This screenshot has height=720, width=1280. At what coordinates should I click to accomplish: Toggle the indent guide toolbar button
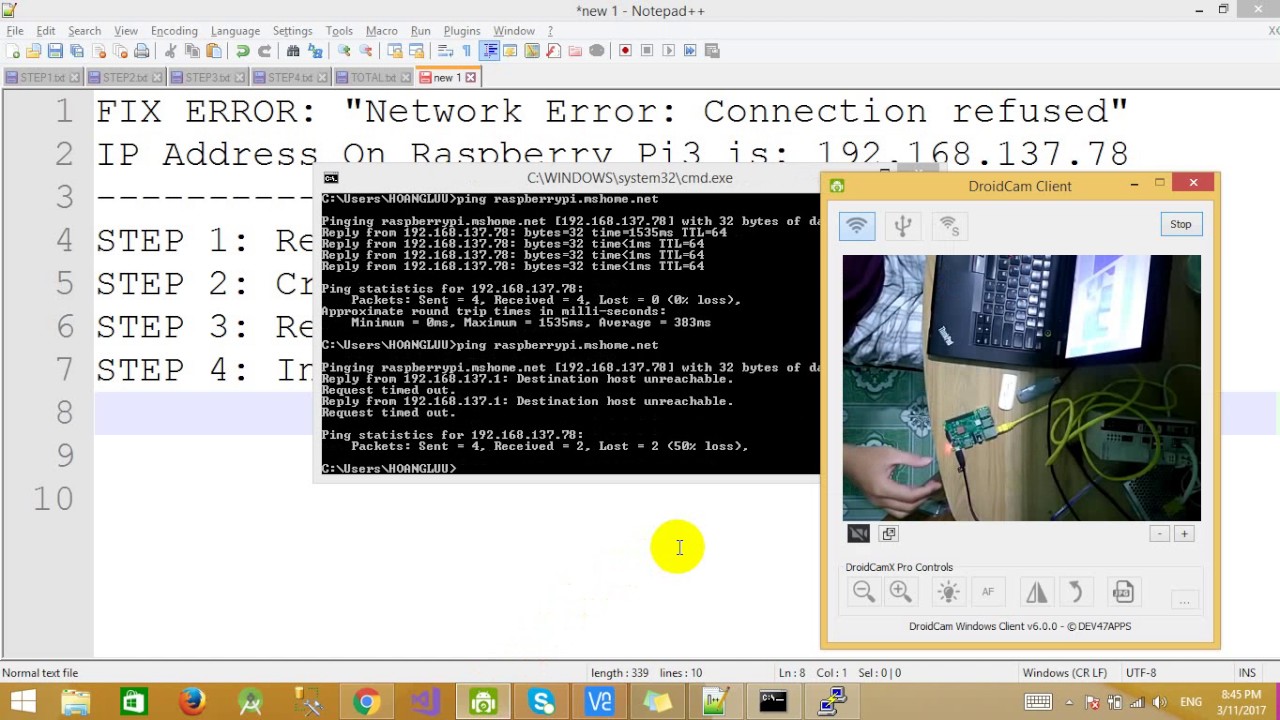point(491,50)
